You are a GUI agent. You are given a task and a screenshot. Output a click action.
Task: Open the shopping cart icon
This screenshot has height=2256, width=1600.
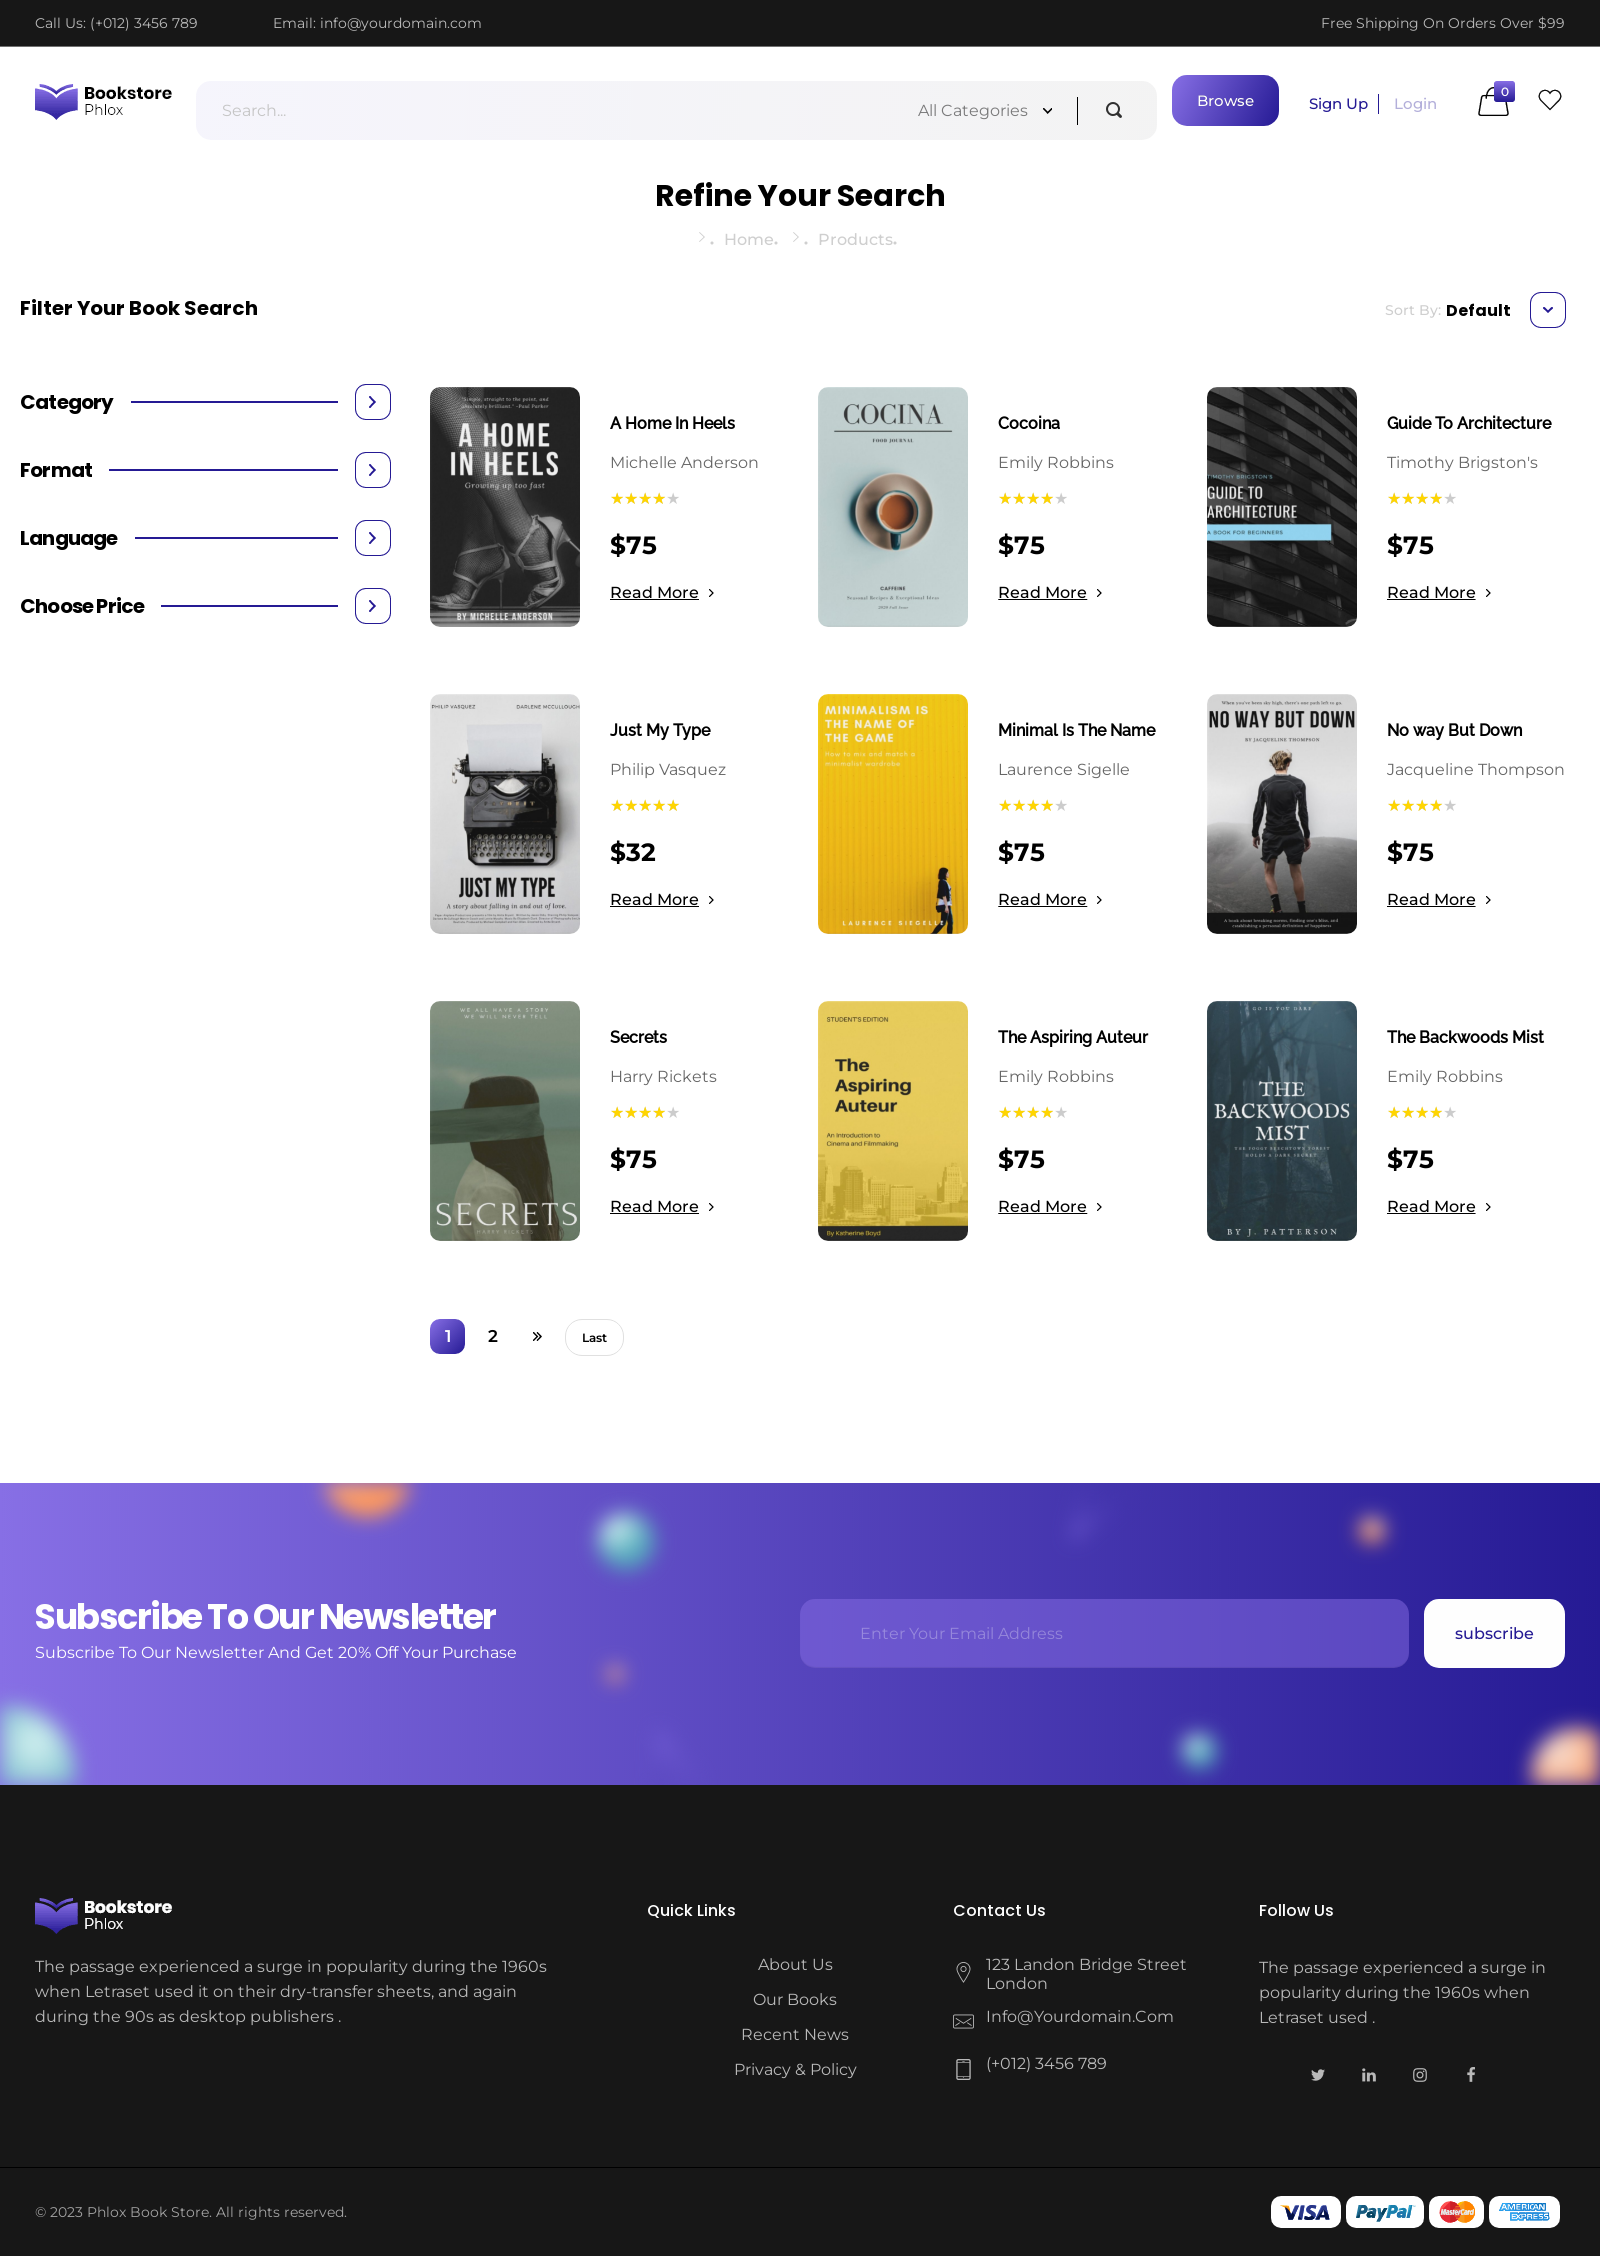(x=1494, y=101)
